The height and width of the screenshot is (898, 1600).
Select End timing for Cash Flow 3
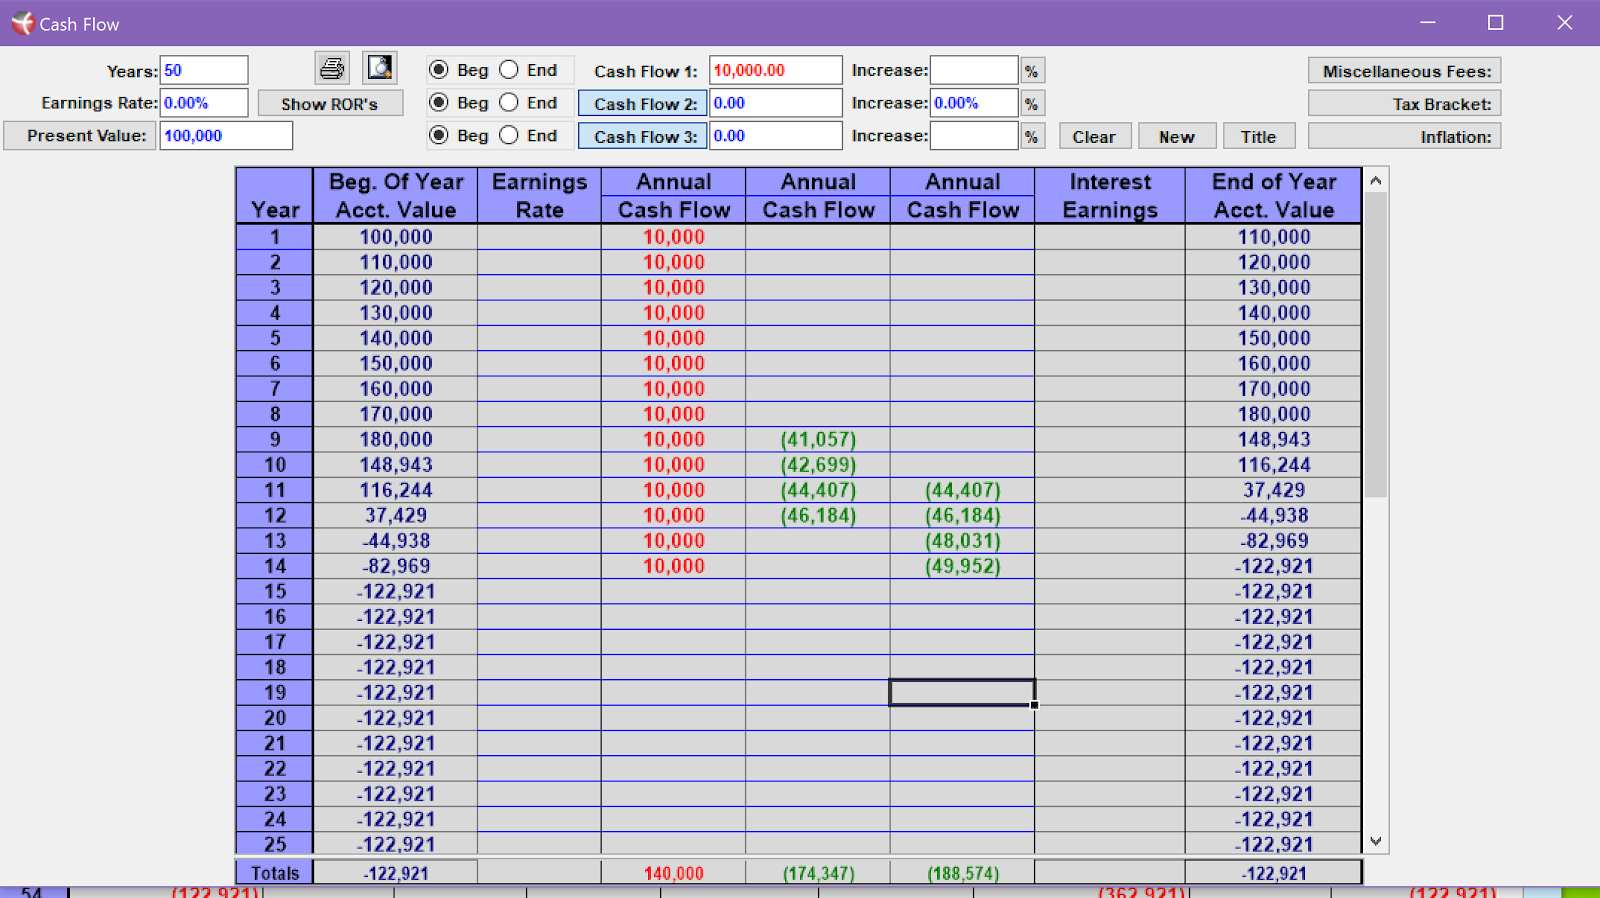coord(509,135)
